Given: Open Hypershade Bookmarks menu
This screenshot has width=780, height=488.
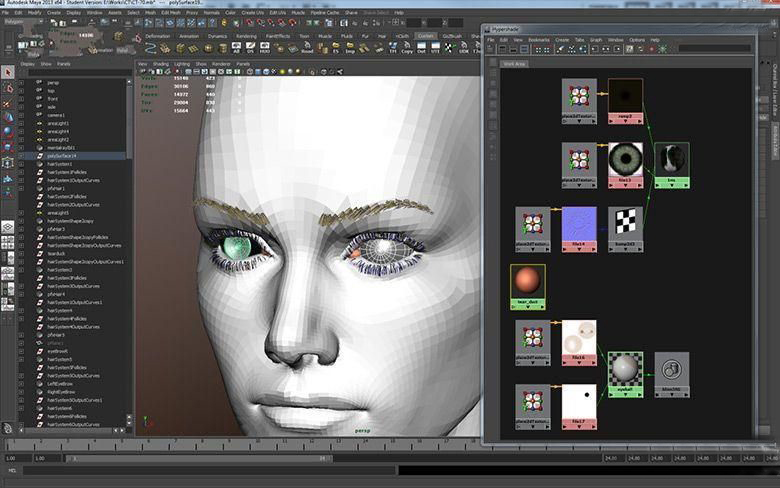Looking at the screenshot, I should 539,40.
